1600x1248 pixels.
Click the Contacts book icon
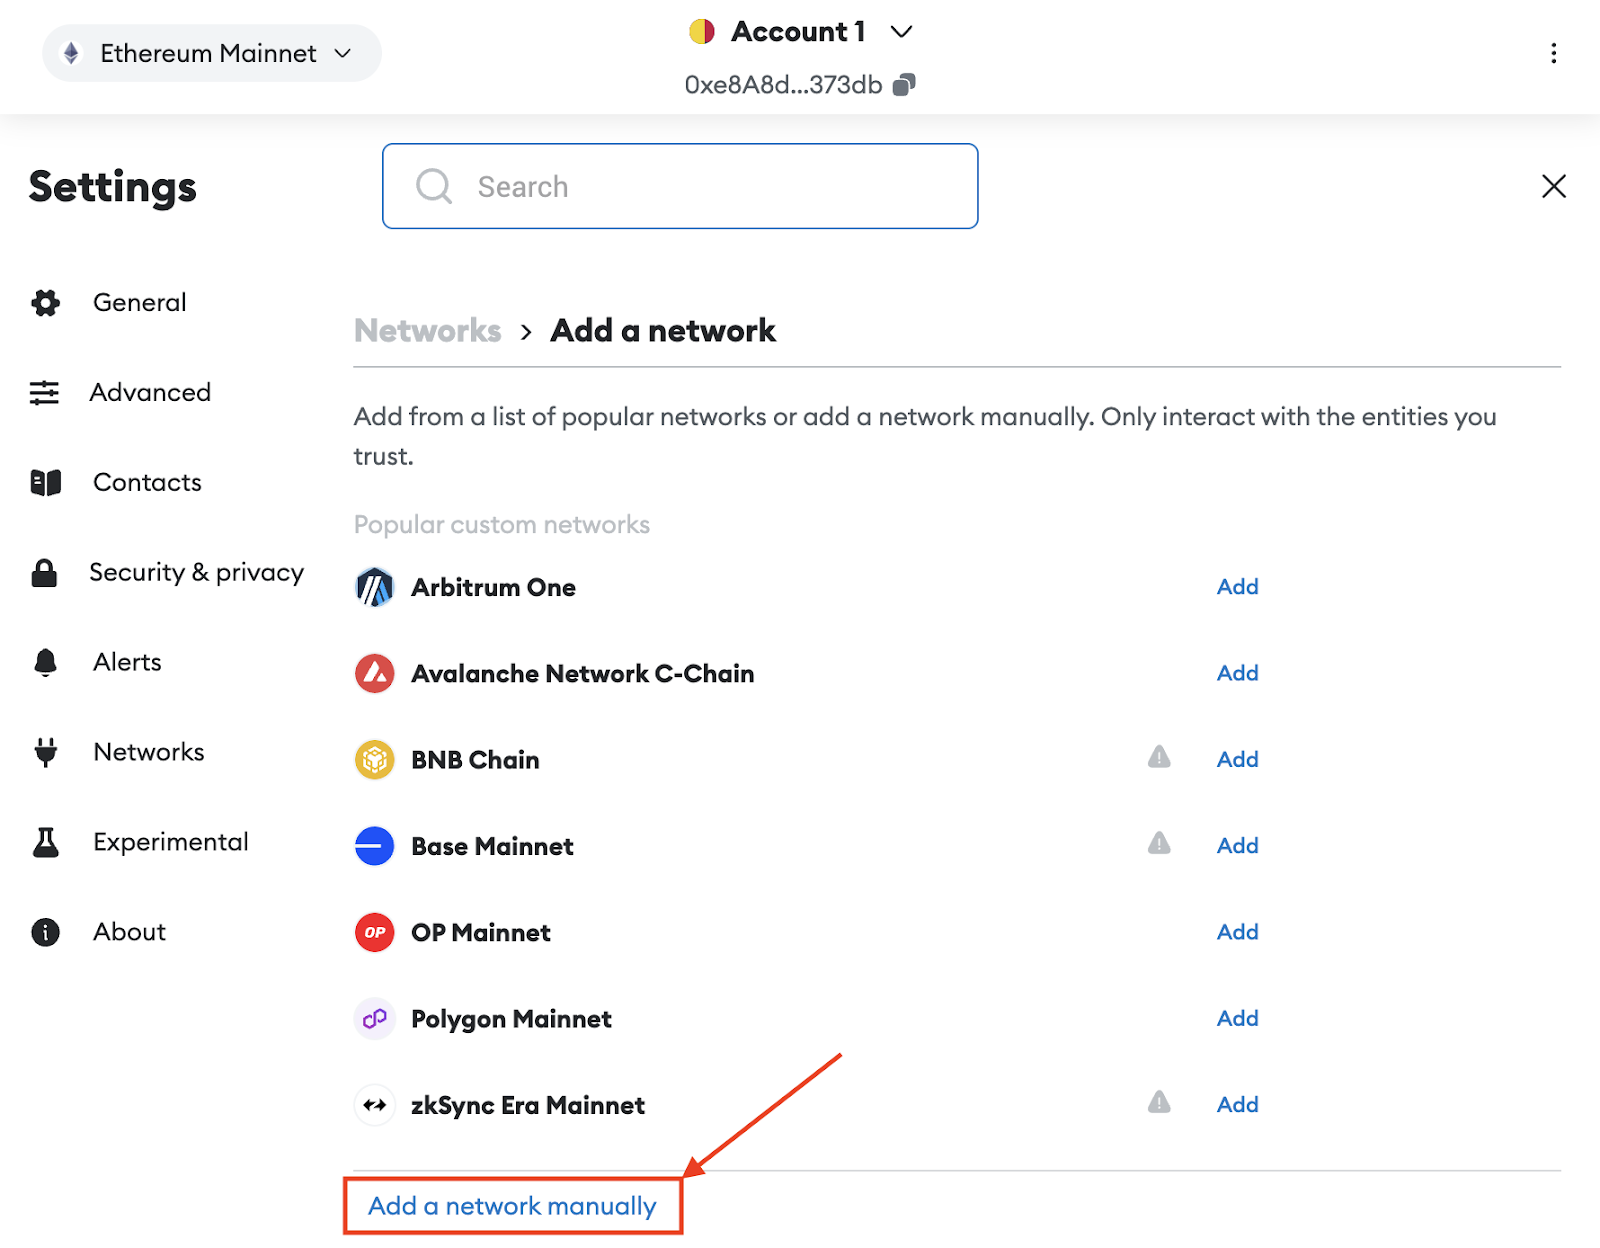(x=45, y=482)
